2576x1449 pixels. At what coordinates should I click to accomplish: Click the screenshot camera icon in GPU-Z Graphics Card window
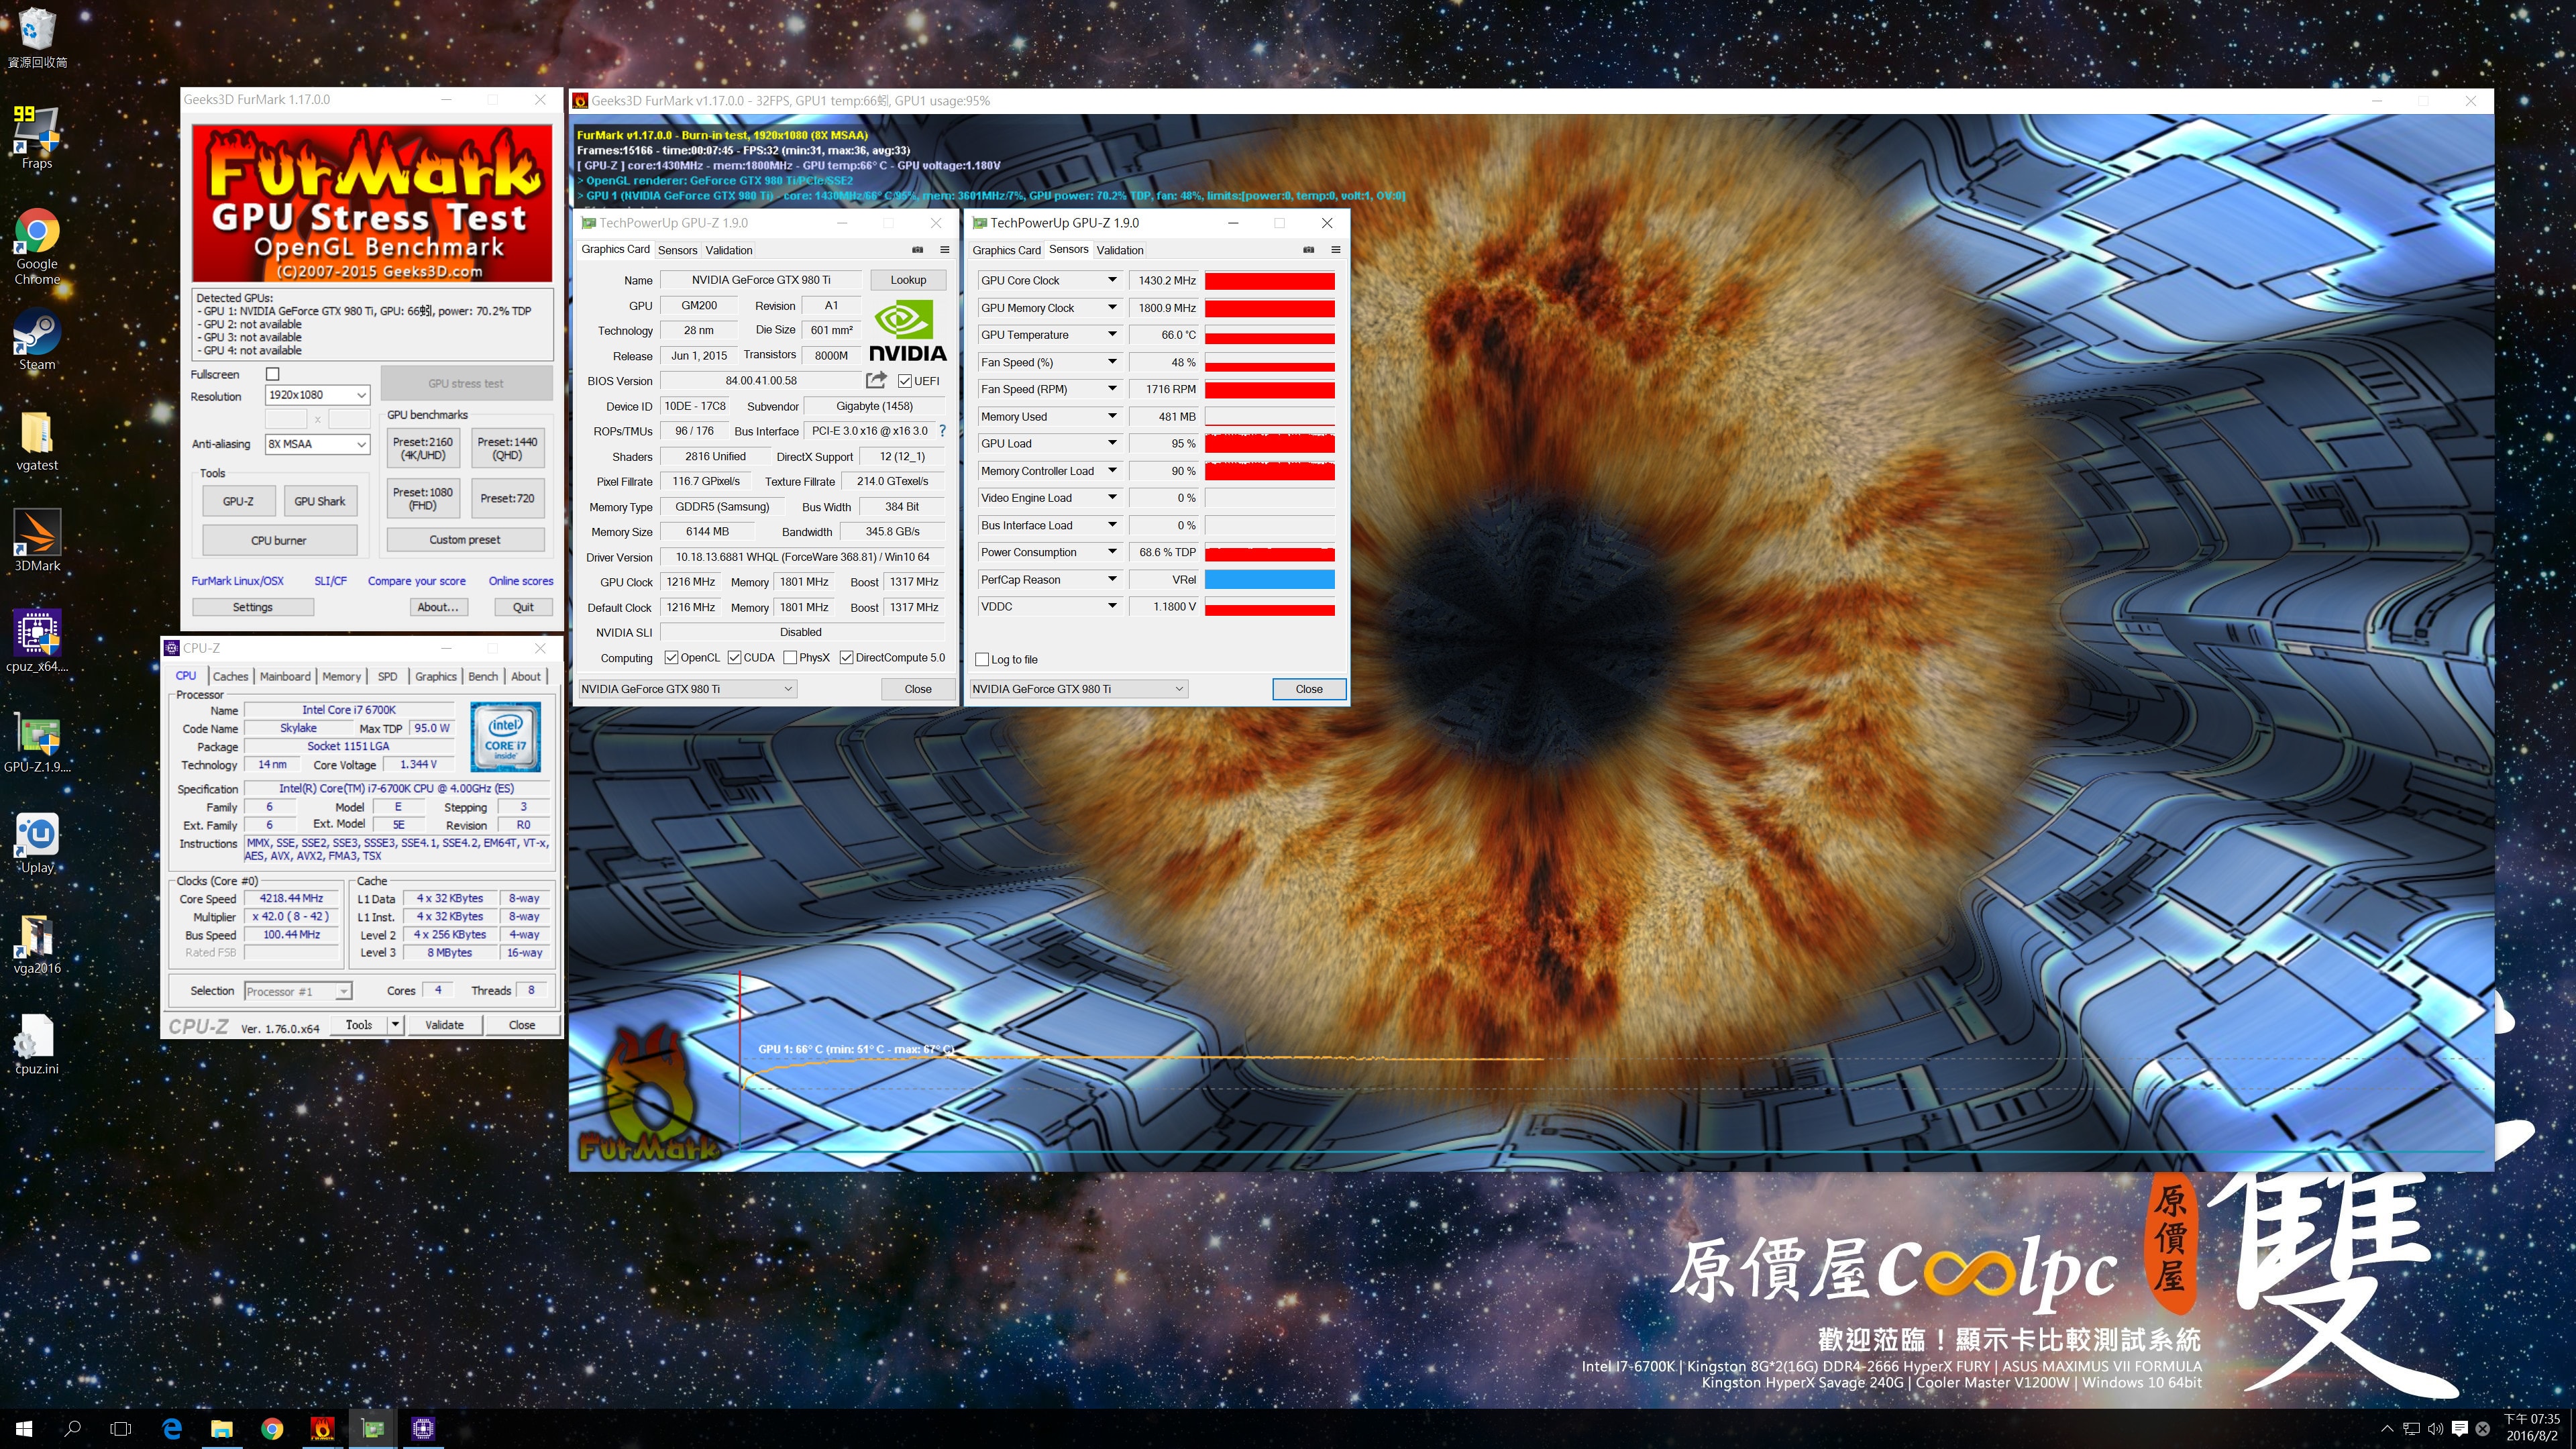(917, 250)
